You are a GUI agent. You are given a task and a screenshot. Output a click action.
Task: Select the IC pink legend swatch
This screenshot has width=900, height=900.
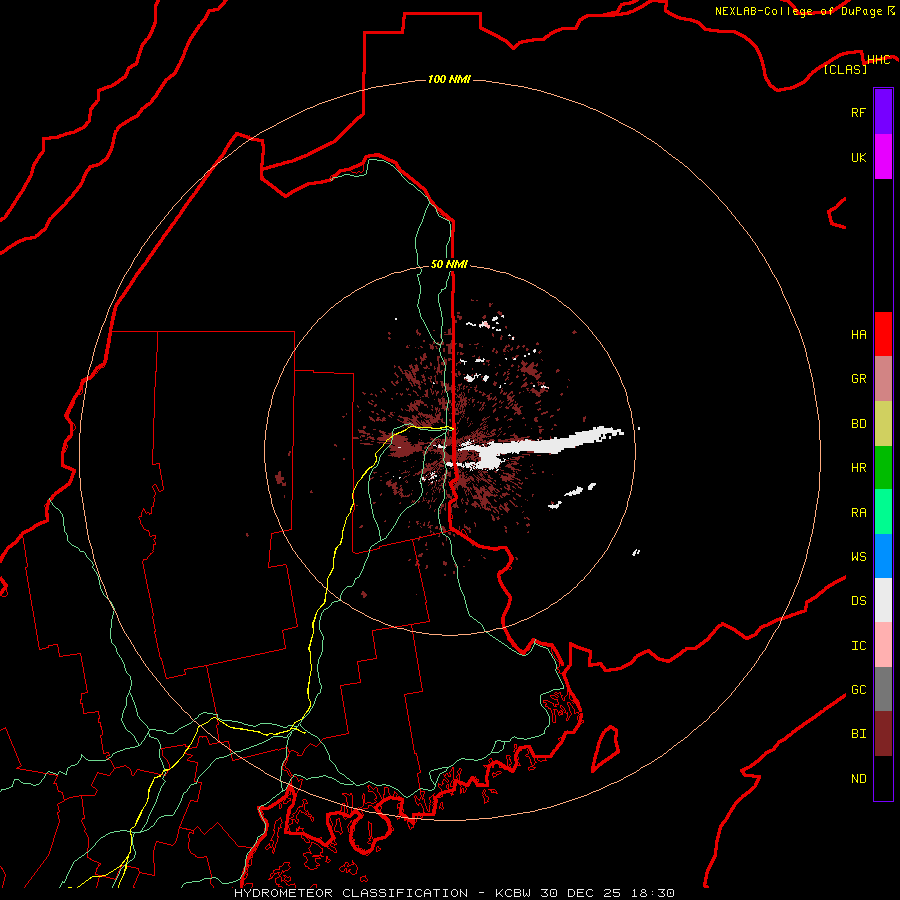point(883,645)
